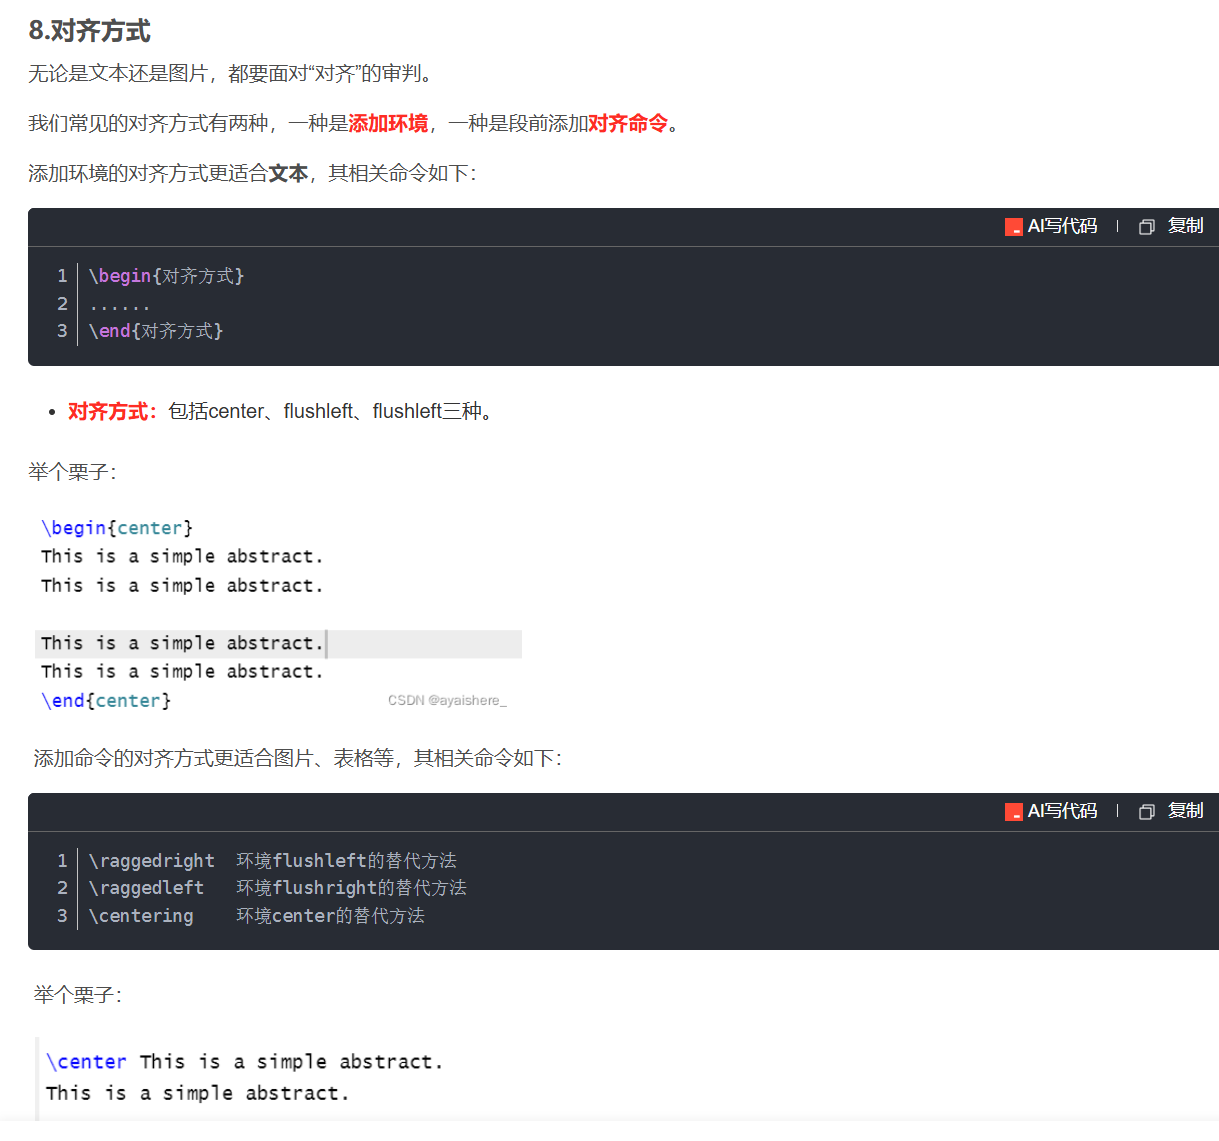Viewport: 1219px width, 1141px height.
Task: Click line number 3 in the second code block
Action: (61, 915)
